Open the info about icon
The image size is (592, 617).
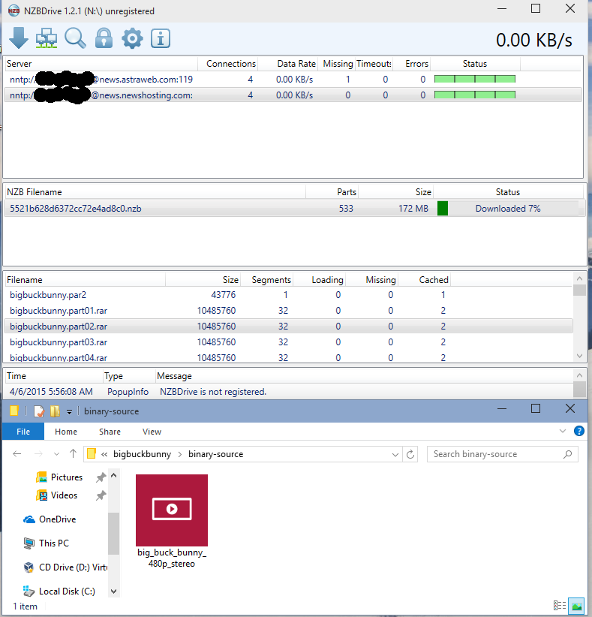click(x=160, y=38)
